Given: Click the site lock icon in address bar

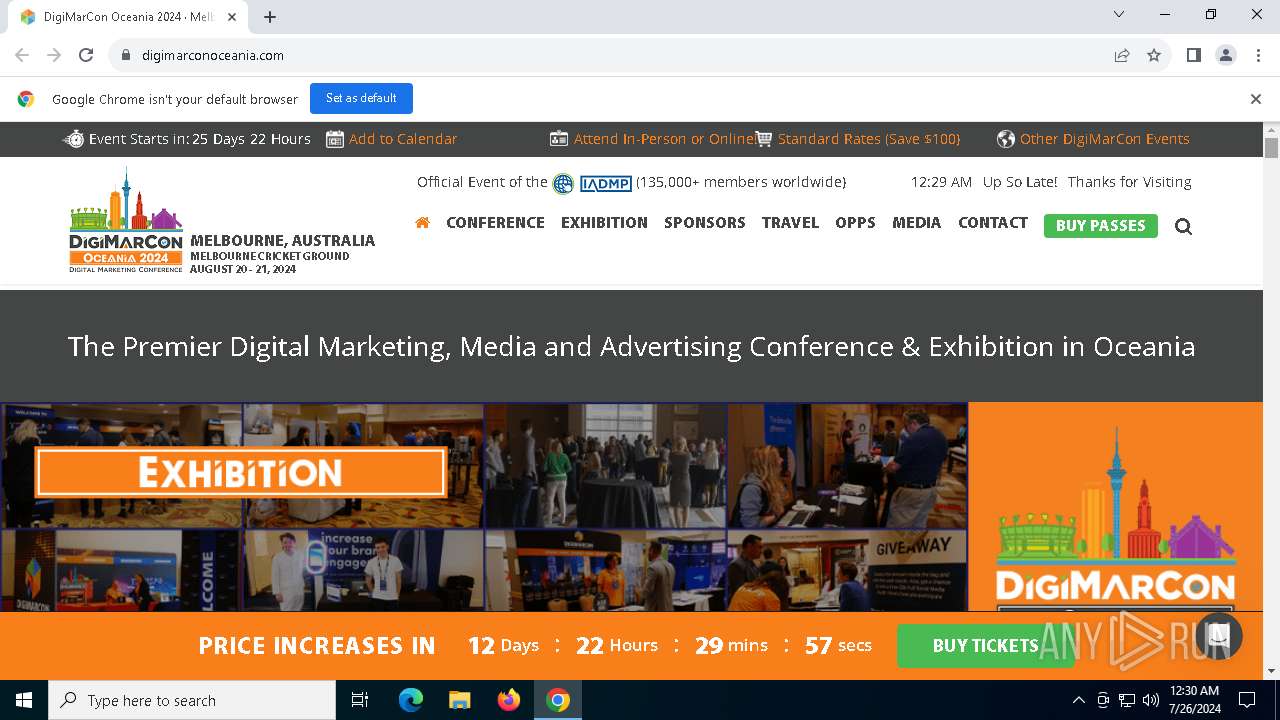Looking at the screenshot, I should 126,55.
